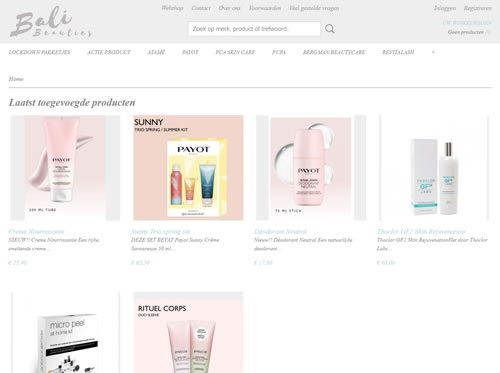Open the Atamé brand category

click(156, 52)
